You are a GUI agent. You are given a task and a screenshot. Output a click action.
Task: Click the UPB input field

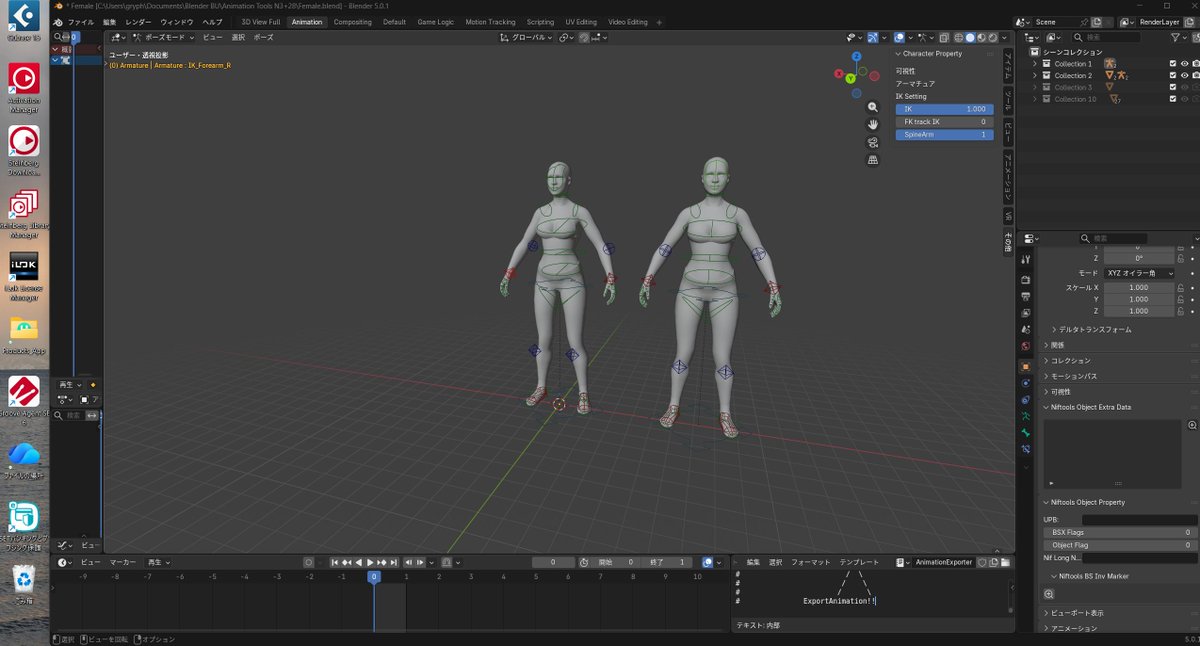pyautogui.click(x=1139, y=520)
